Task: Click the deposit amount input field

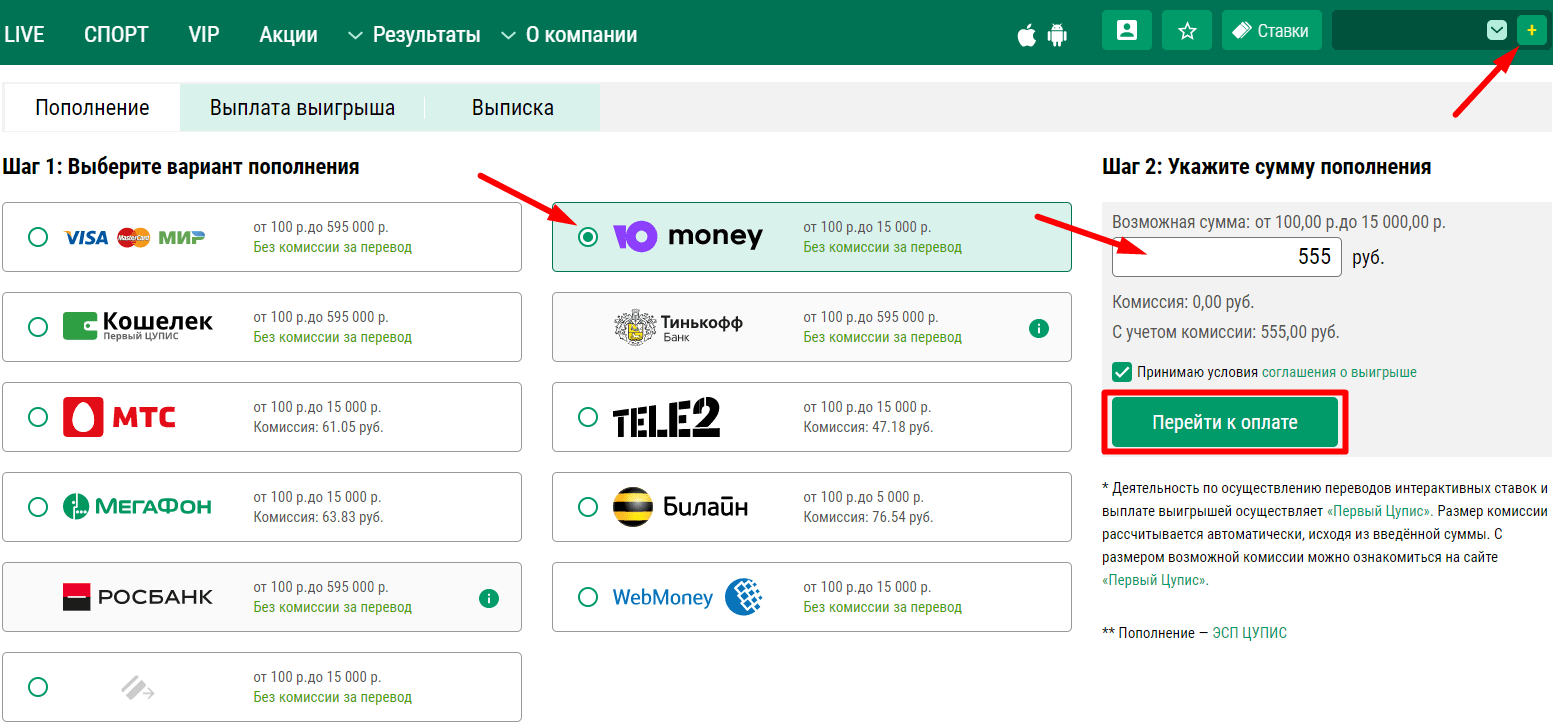Action: [1227, 257]
